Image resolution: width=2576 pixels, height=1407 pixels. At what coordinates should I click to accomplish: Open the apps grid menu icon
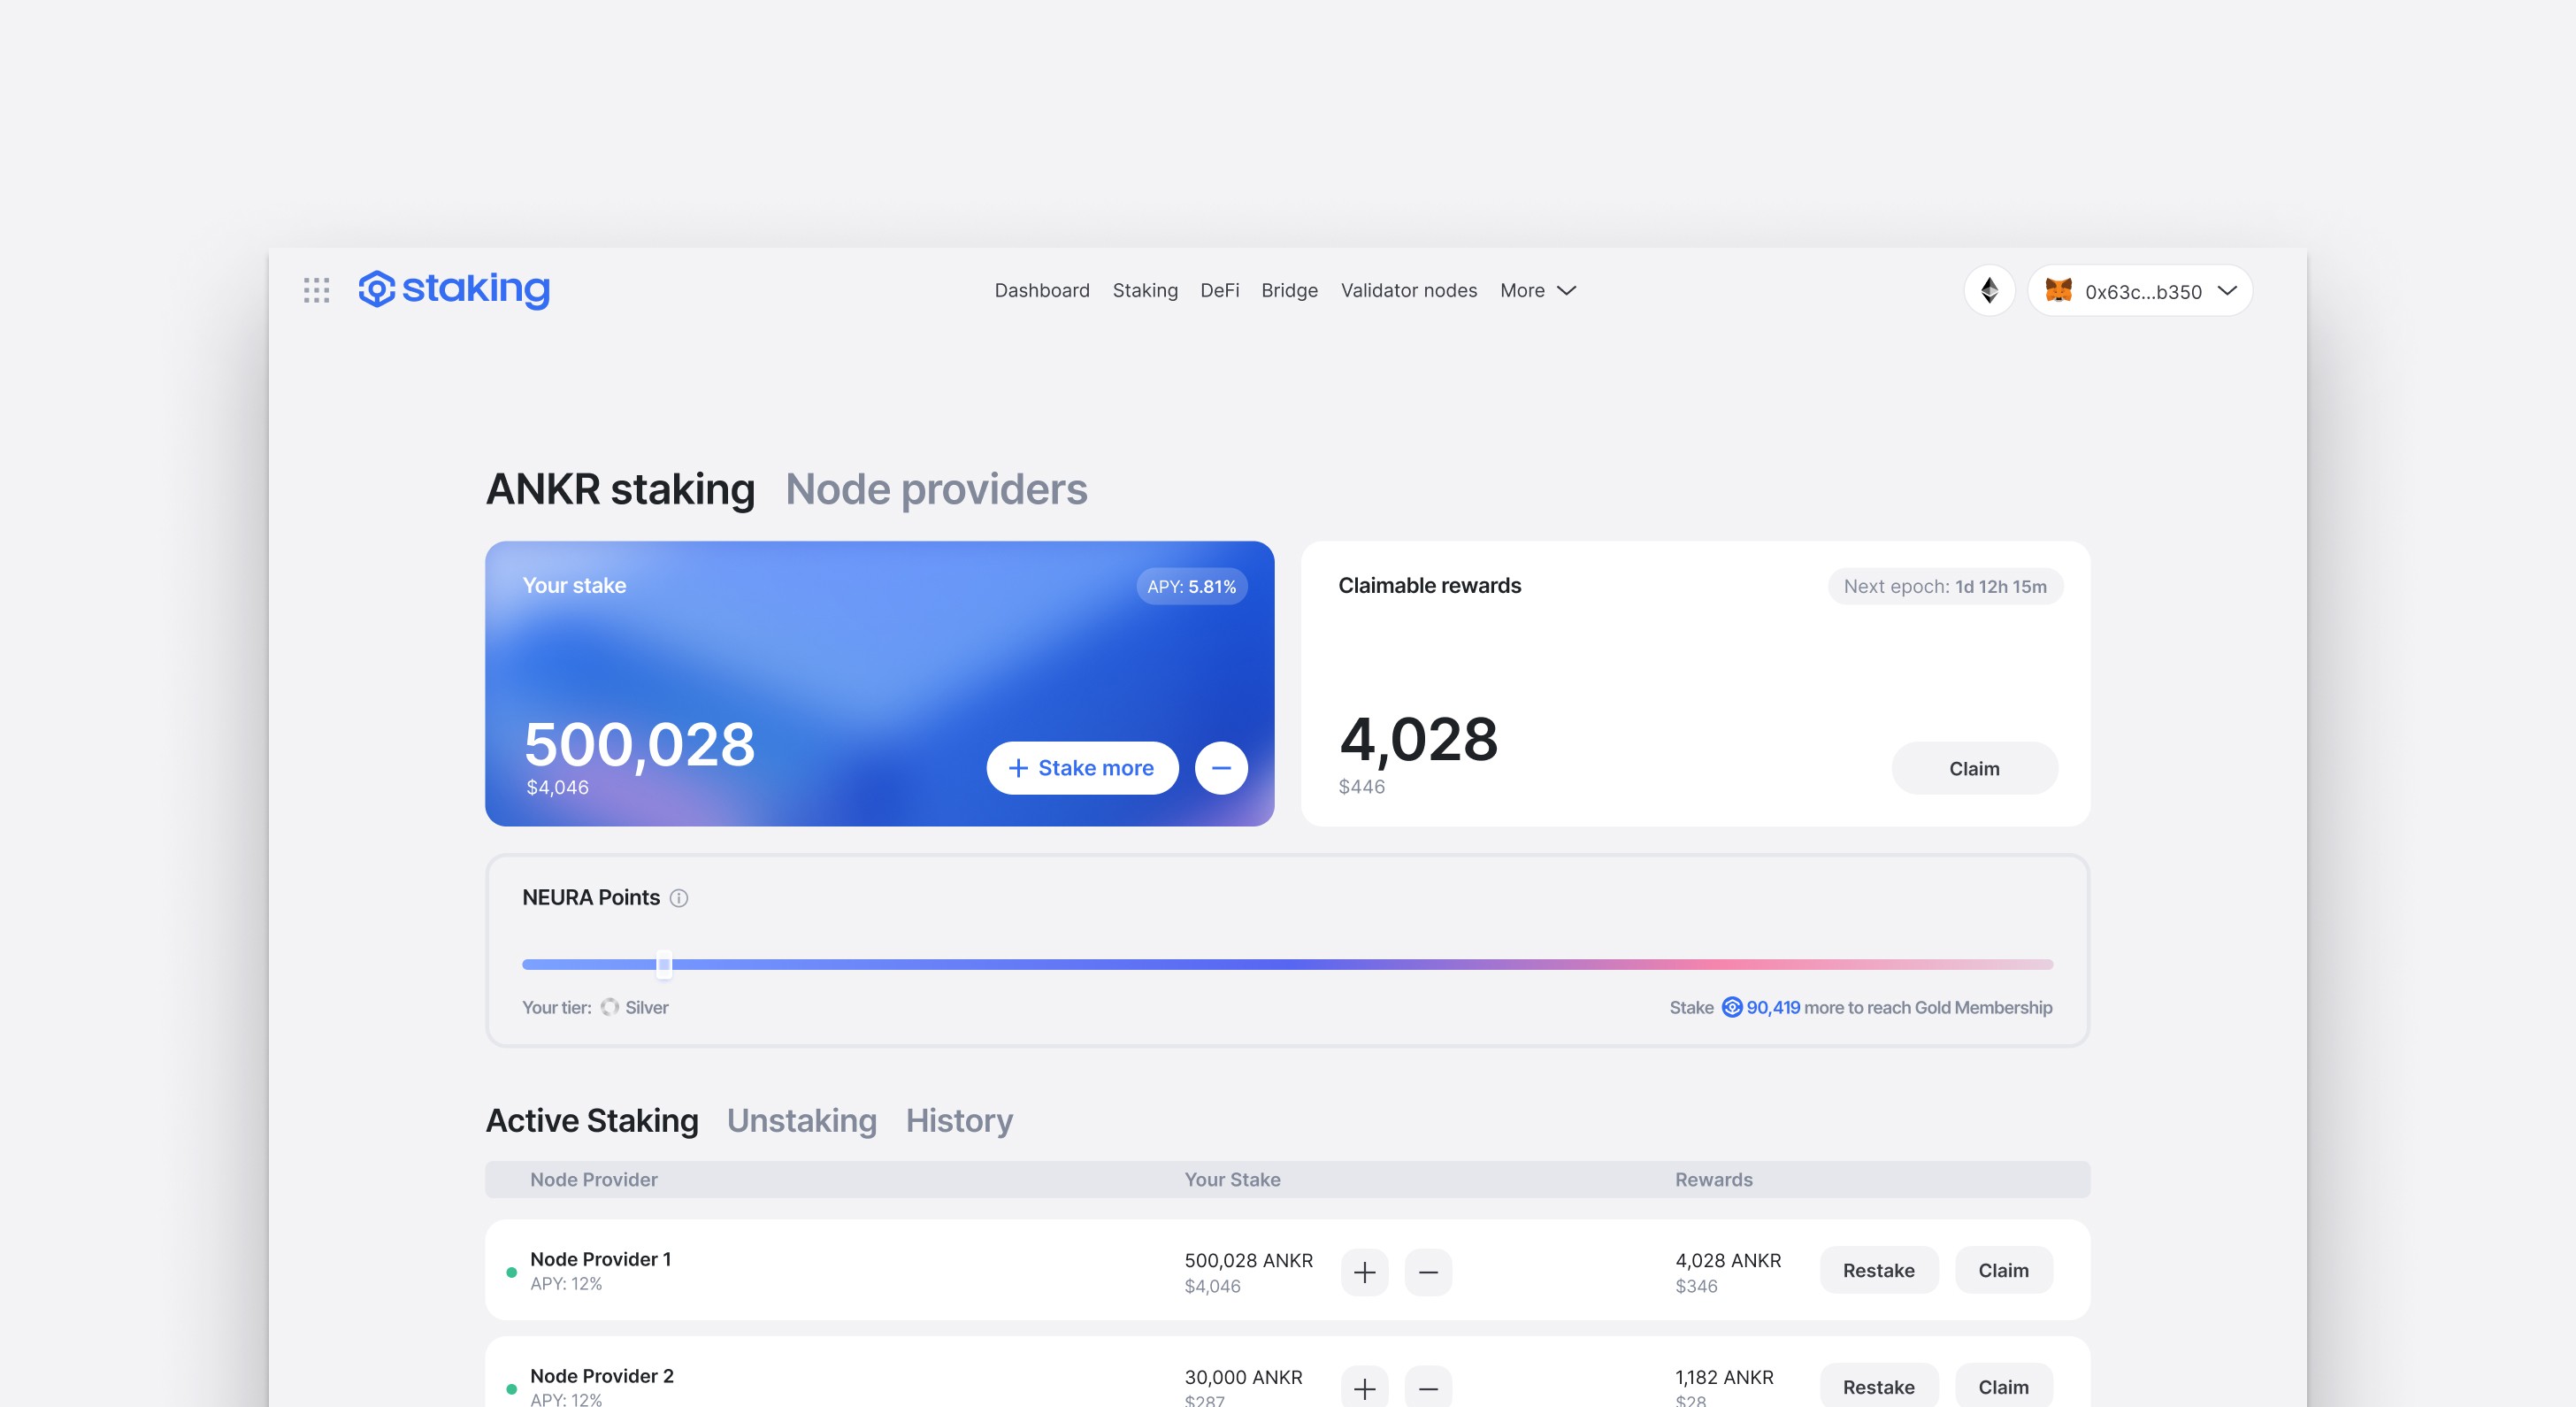(x=316, y=290)
